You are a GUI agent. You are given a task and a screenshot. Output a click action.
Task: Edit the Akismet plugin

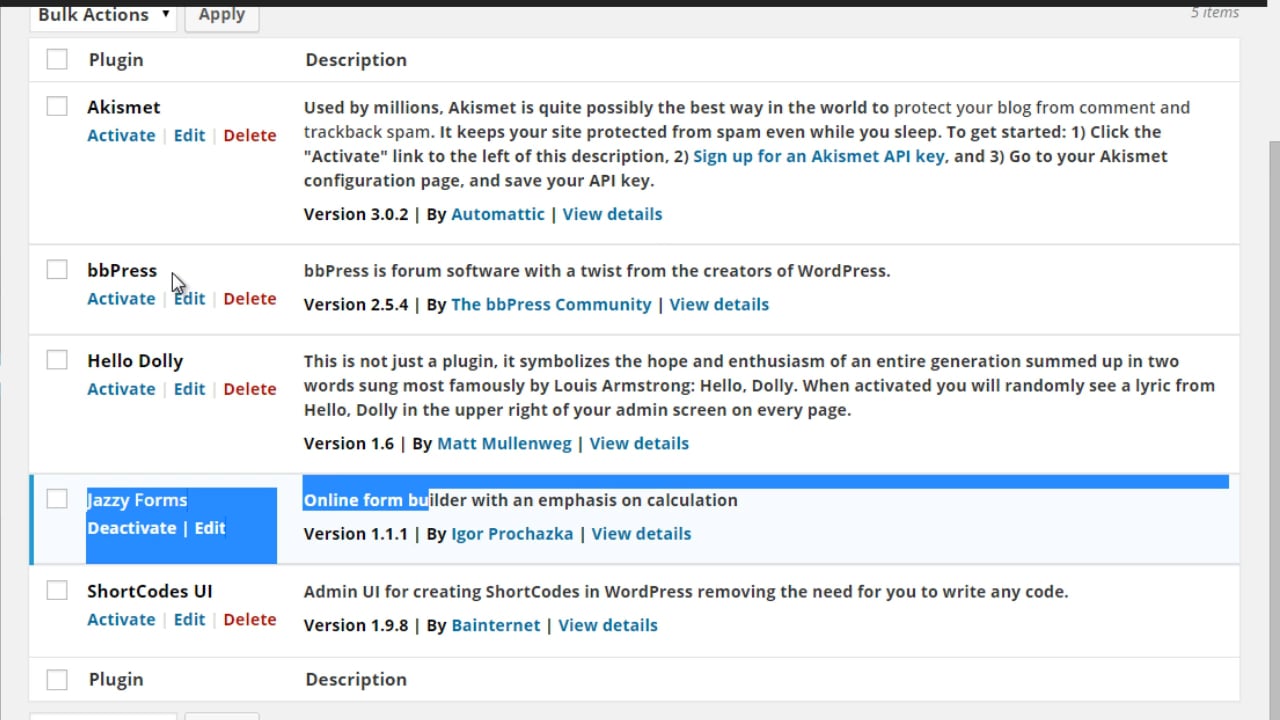click(x=189, y=135)
